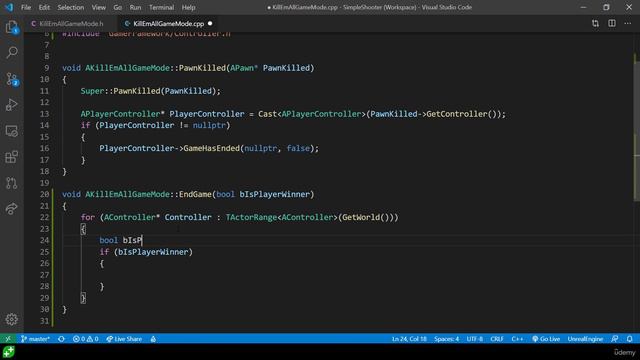Click bIsPlayerWinner inside the if condition
Image resolution: width=640 pixels, height=360 pixels.
153,252
